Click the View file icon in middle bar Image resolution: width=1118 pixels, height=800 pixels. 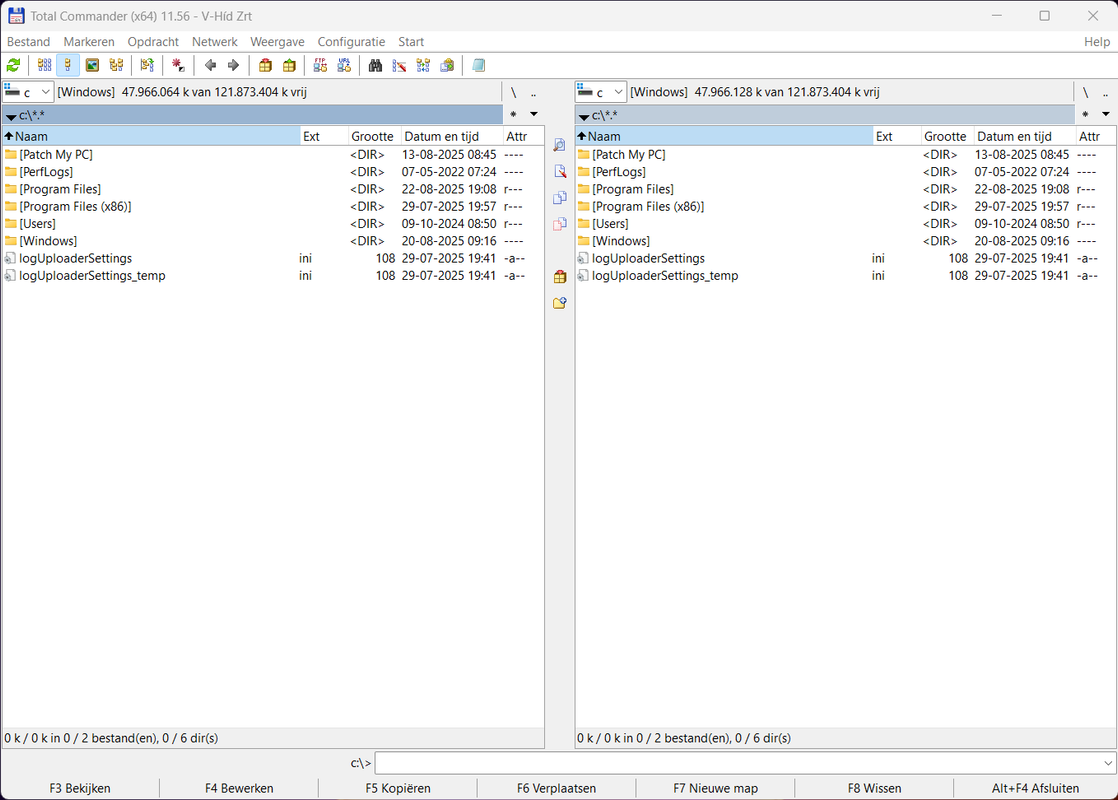click(x=560, y=145)
